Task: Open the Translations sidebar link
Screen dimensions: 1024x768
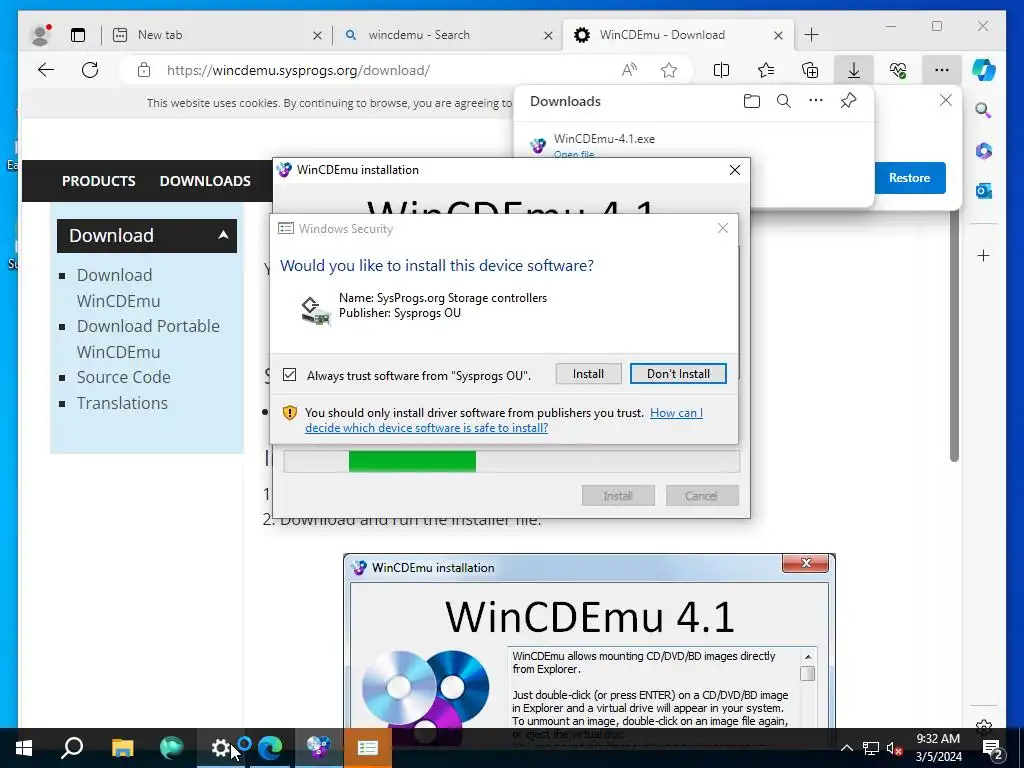Action: [x=122, y=403]
